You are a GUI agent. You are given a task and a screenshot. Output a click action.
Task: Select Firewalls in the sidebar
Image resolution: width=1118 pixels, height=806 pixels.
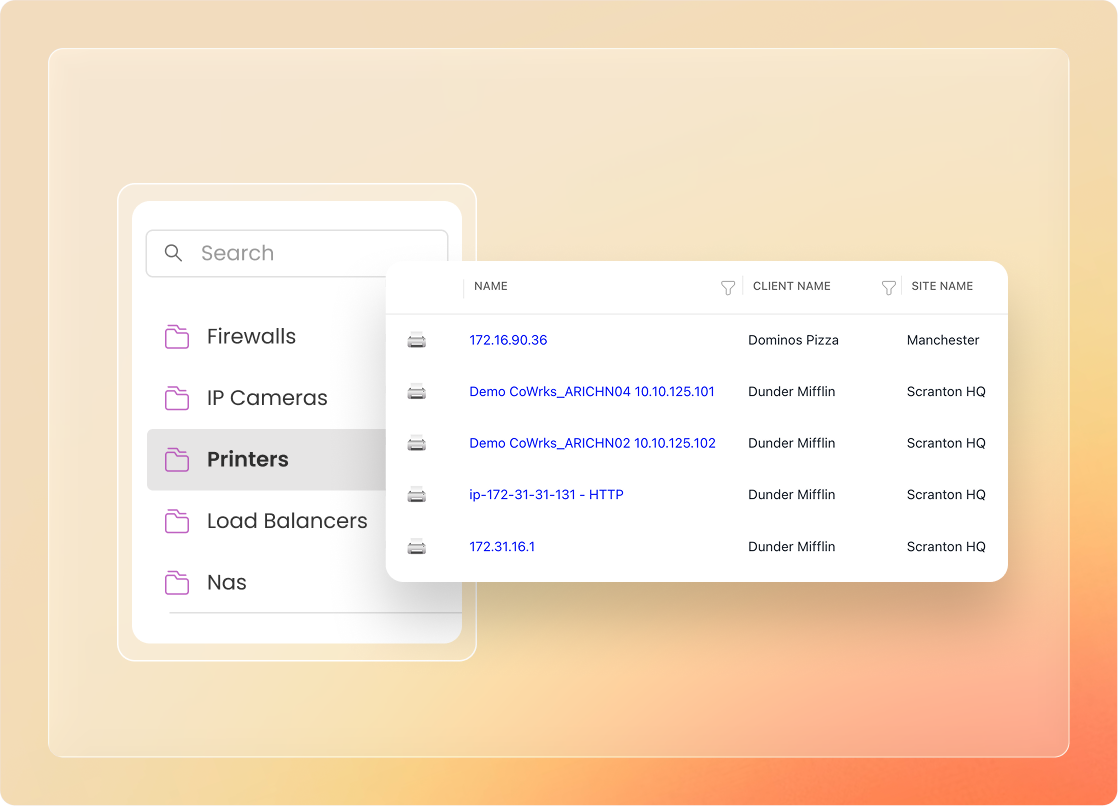click(251, 337)
